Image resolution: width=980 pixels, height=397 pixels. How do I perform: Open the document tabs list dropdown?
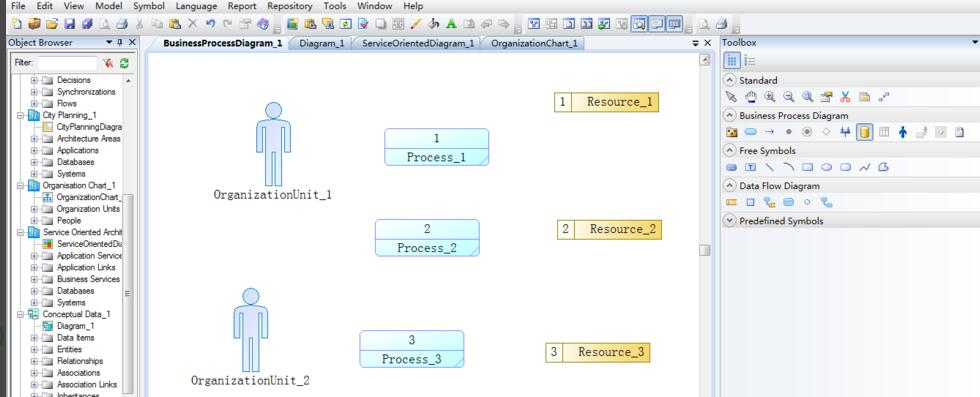pos(696,43)
